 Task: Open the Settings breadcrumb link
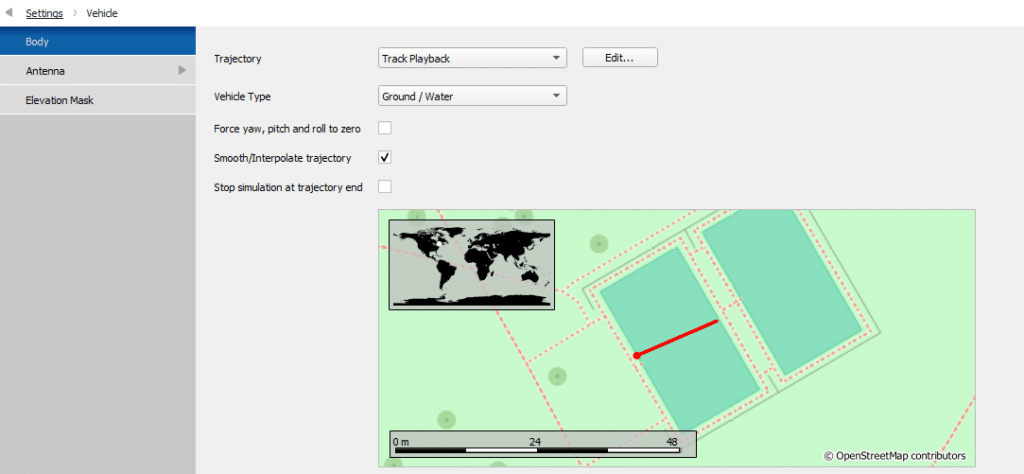pyautogui.click(x=44, y=13)
